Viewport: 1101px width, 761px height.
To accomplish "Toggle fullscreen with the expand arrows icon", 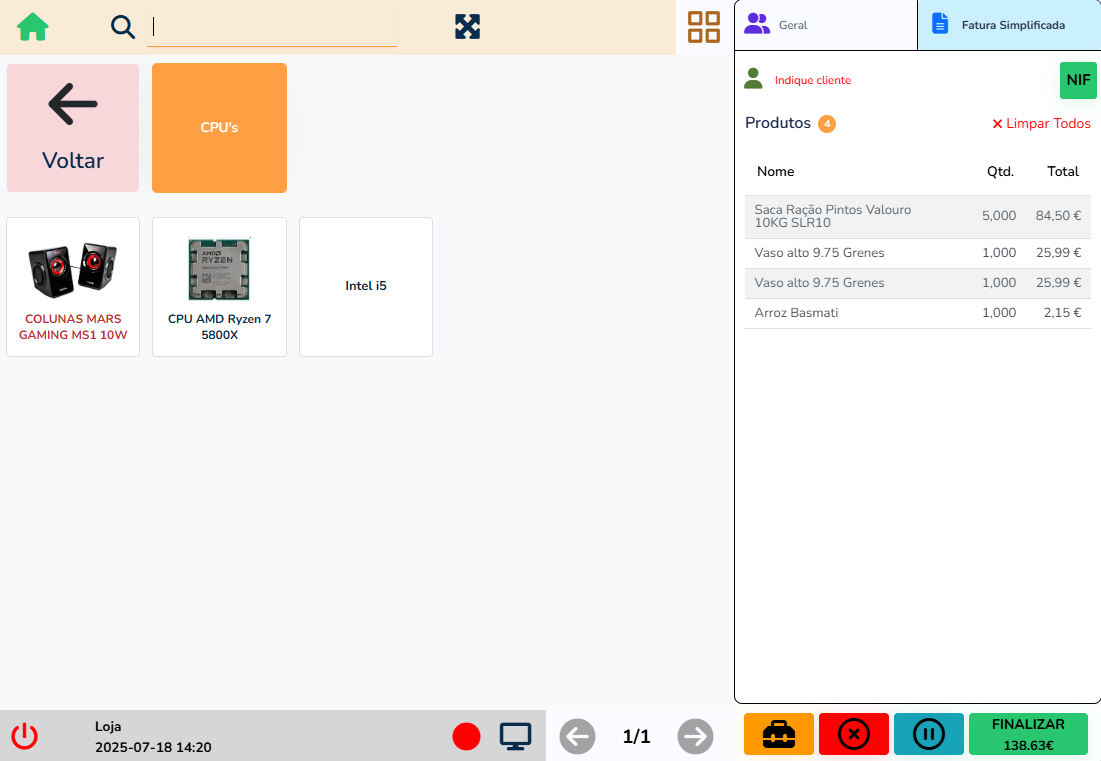I will 467,27.
